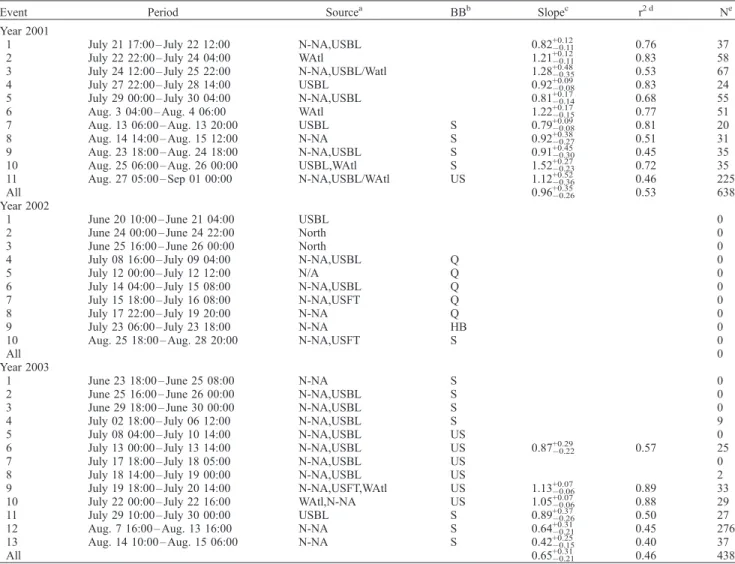The height and width of the screenshot is (564, 735).
Task: Click N value 225
Action: [x=726, y=179]
